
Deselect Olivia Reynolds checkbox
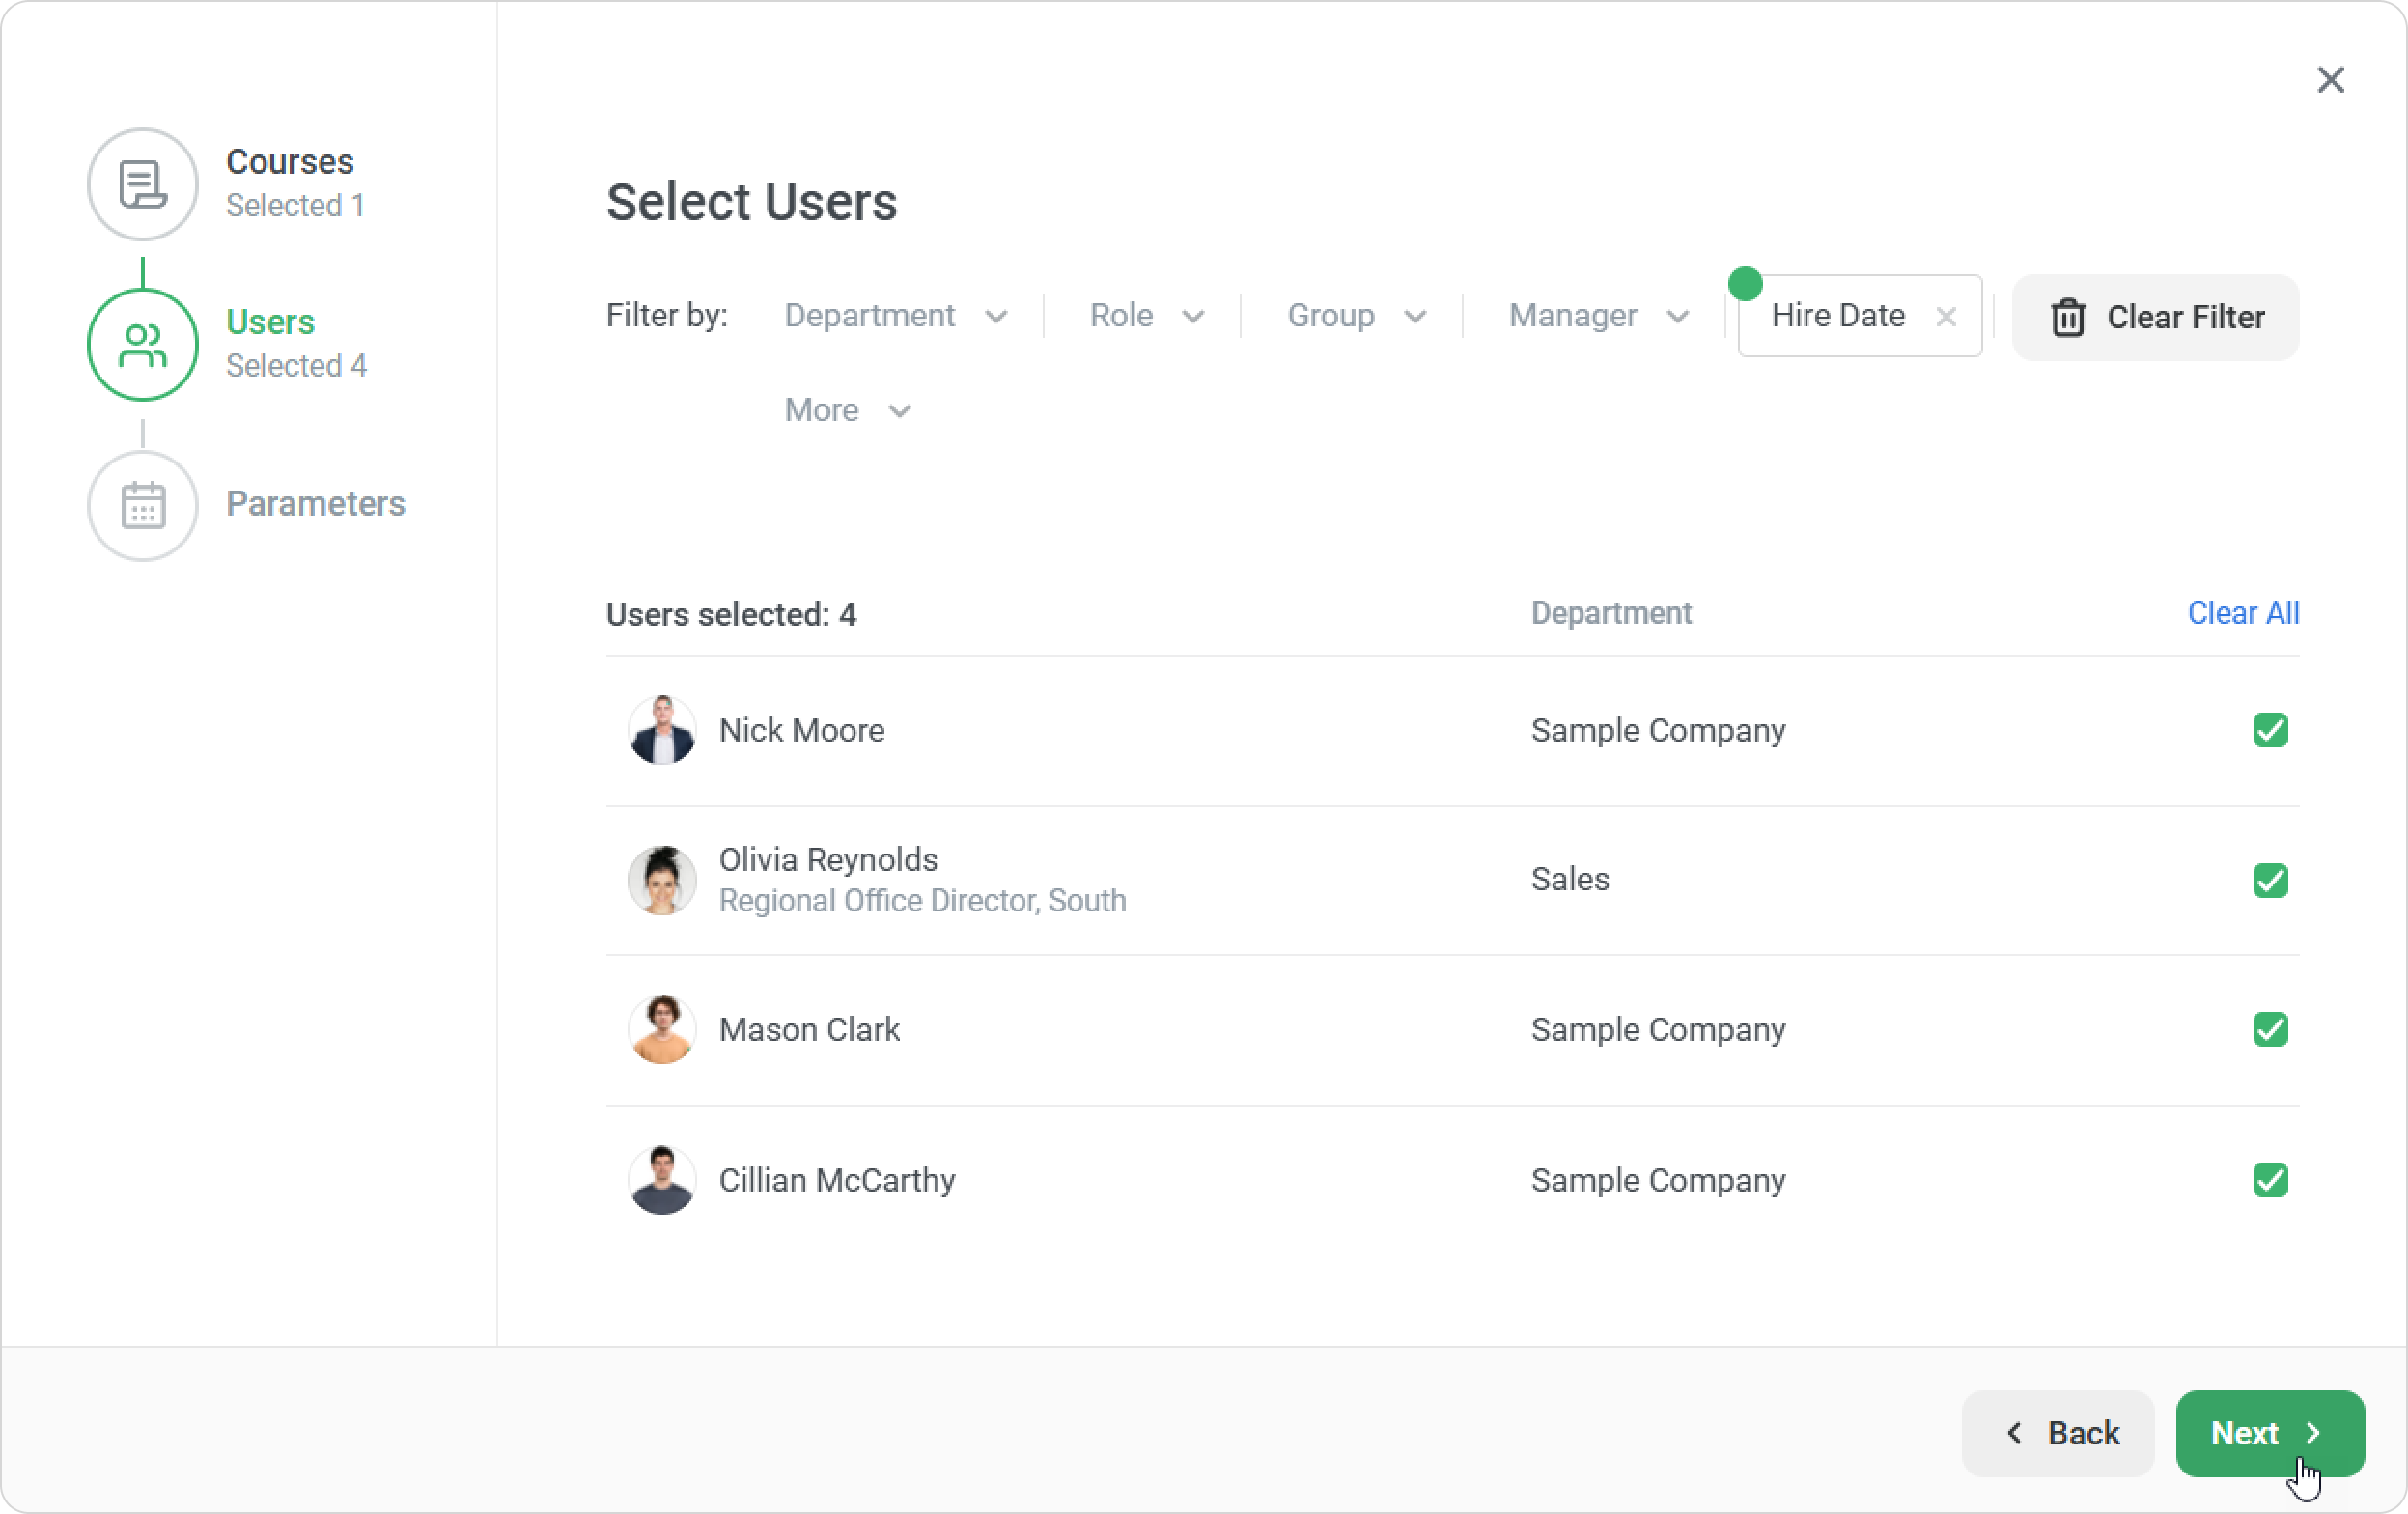point(2270,880)
